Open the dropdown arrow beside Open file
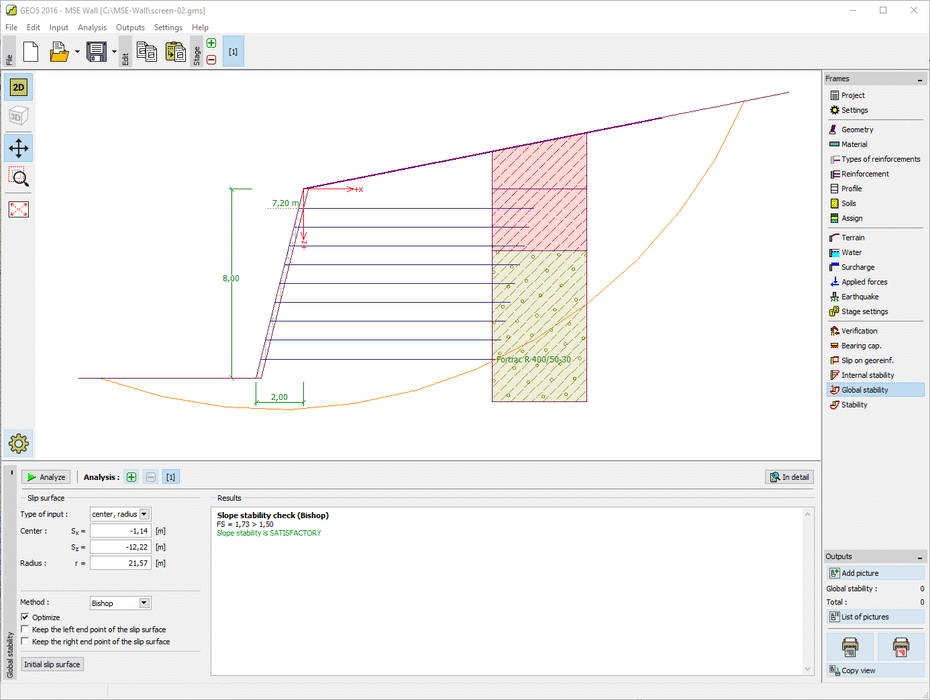 pyautogui.click(x=76, y=52)
